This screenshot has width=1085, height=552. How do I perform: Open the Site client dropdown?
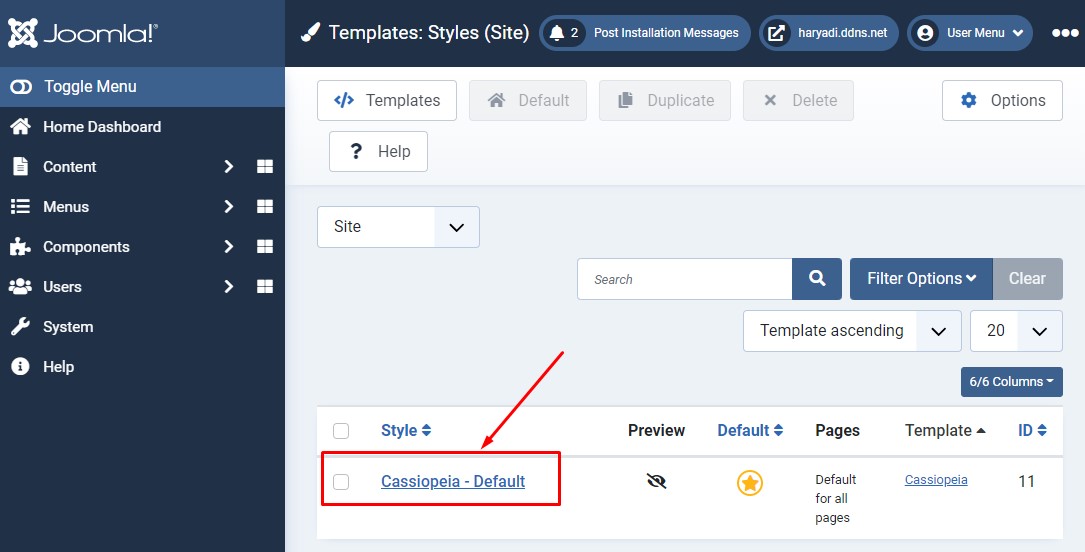point(398,227)
